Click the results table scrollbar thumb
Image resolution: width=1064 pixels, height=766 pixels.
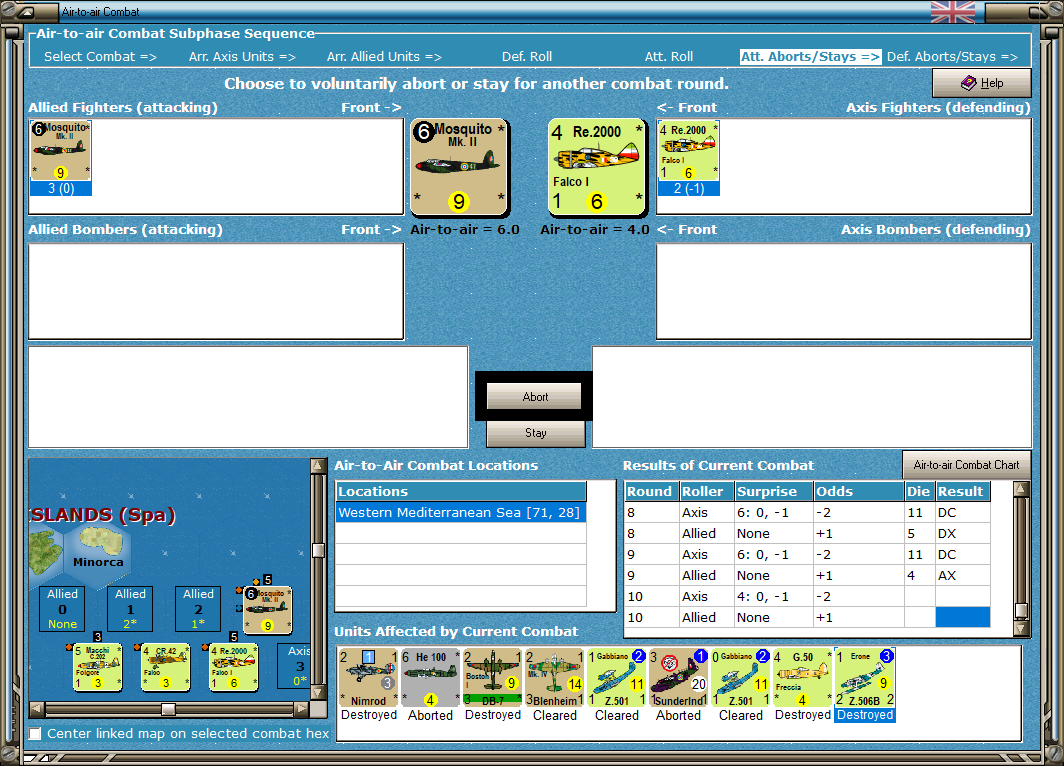[1021, 611]
